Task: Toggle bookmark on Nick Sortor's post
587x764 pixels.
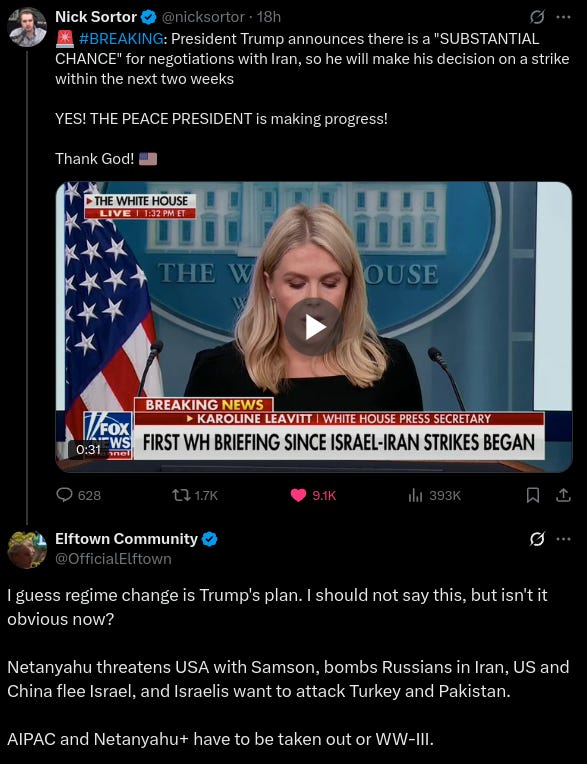Action: coord(533,495)
